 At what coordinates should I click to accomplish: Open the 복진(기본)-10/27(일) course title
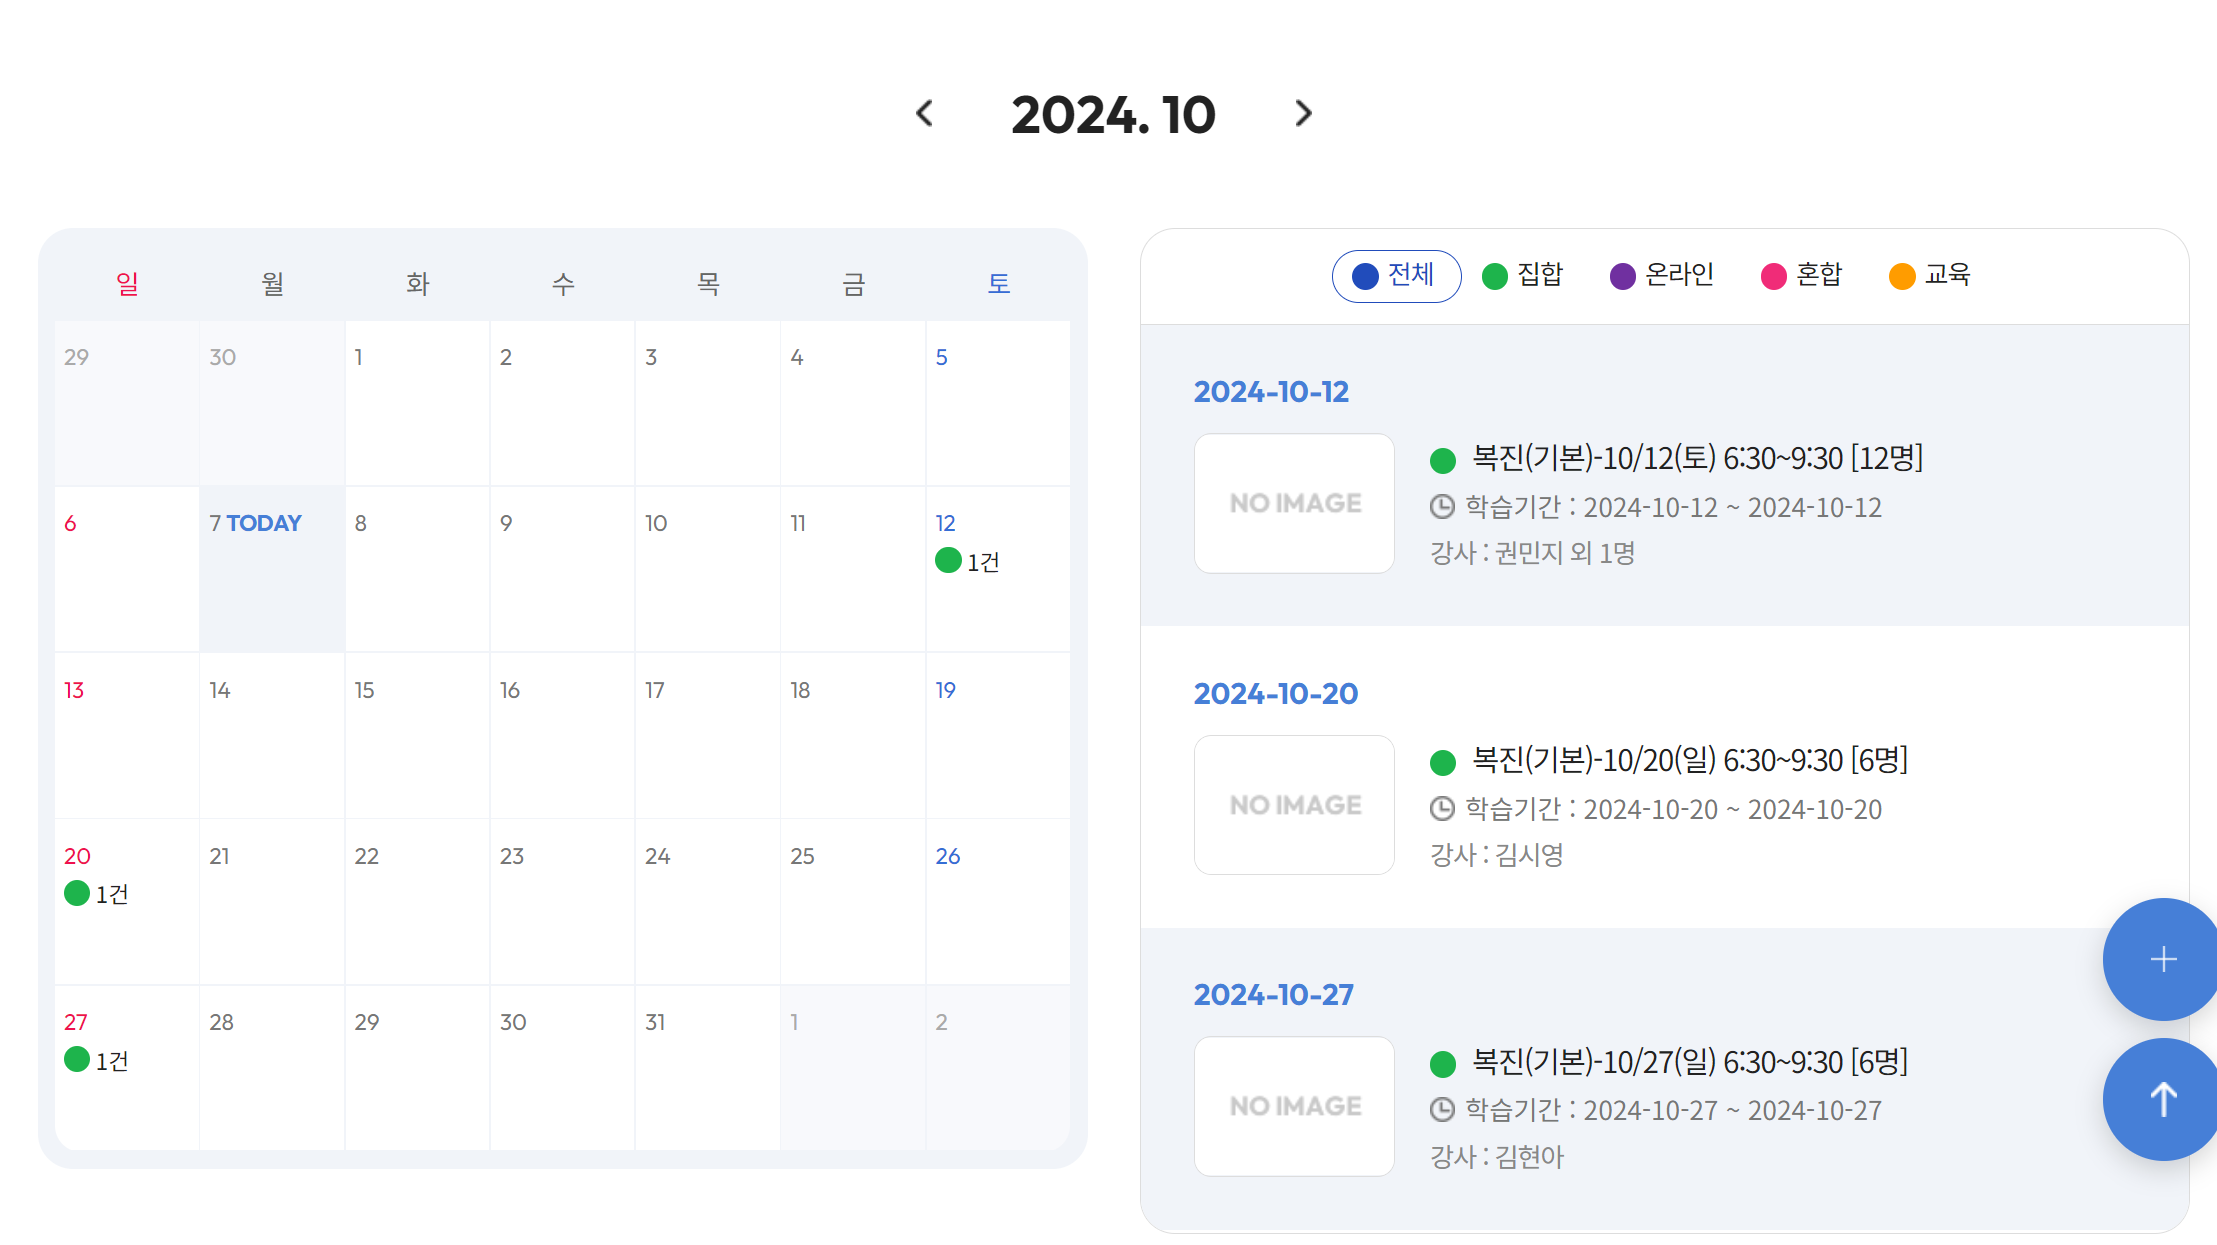(1689, 1062)
